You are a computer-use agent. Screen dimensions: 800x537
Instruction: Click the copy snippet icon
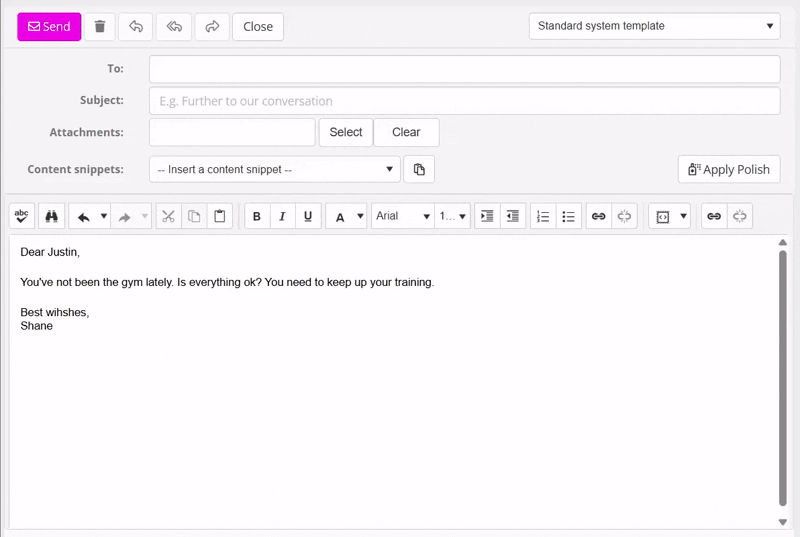(419, 170)
